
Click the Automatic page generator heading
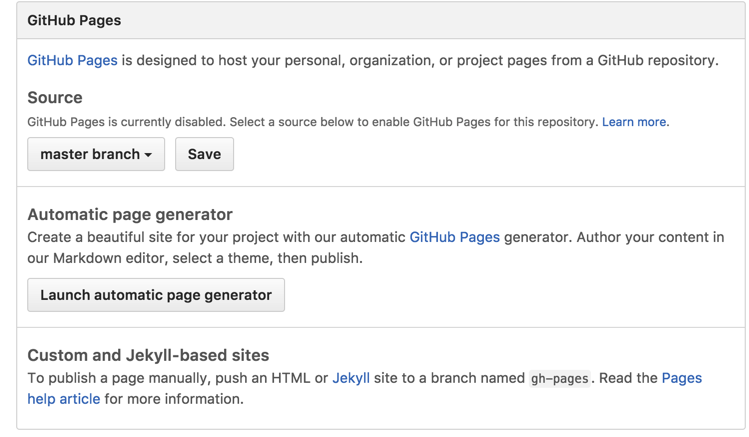pos(130,214)
